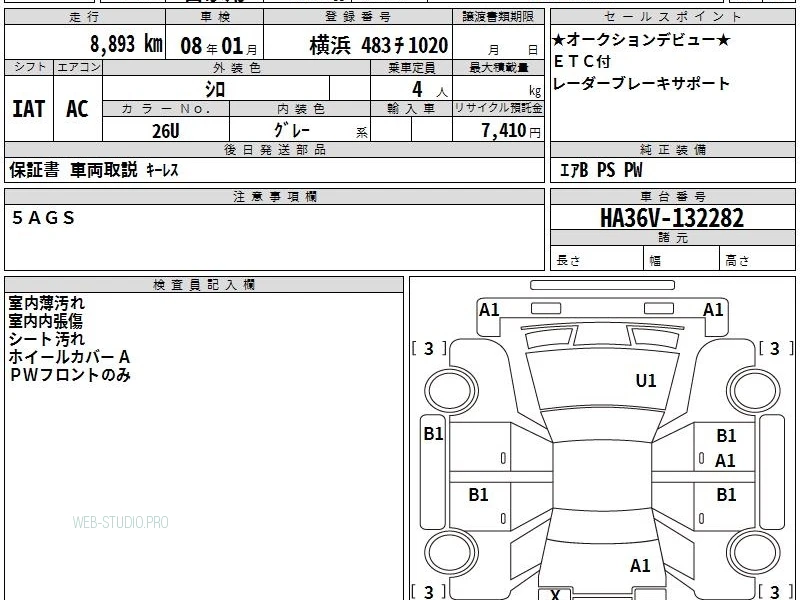Click the 譲渡書類期限 header
Screen dimensions: 800x600
click(x=498, y=17)
